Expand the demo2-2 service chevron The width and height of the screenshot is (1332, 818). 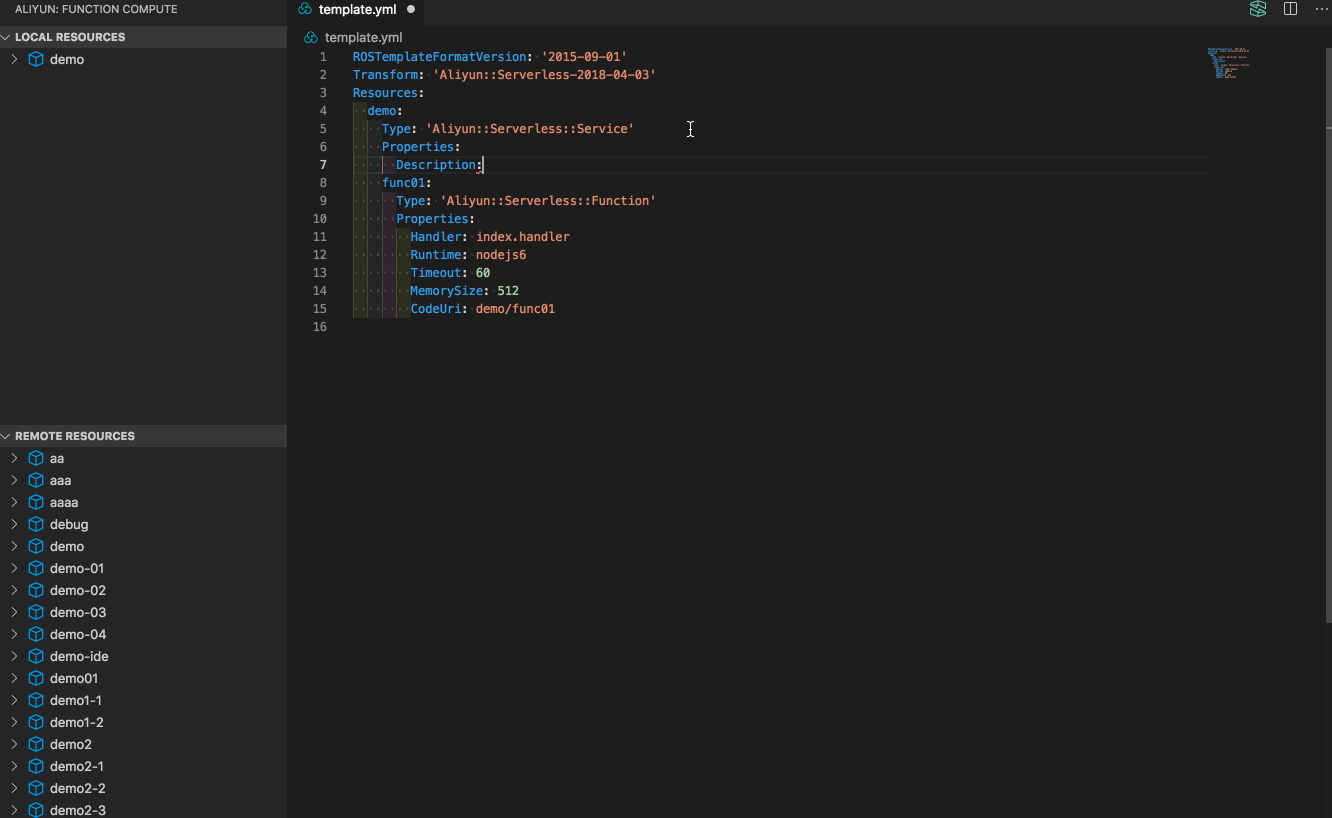(14, 788)
